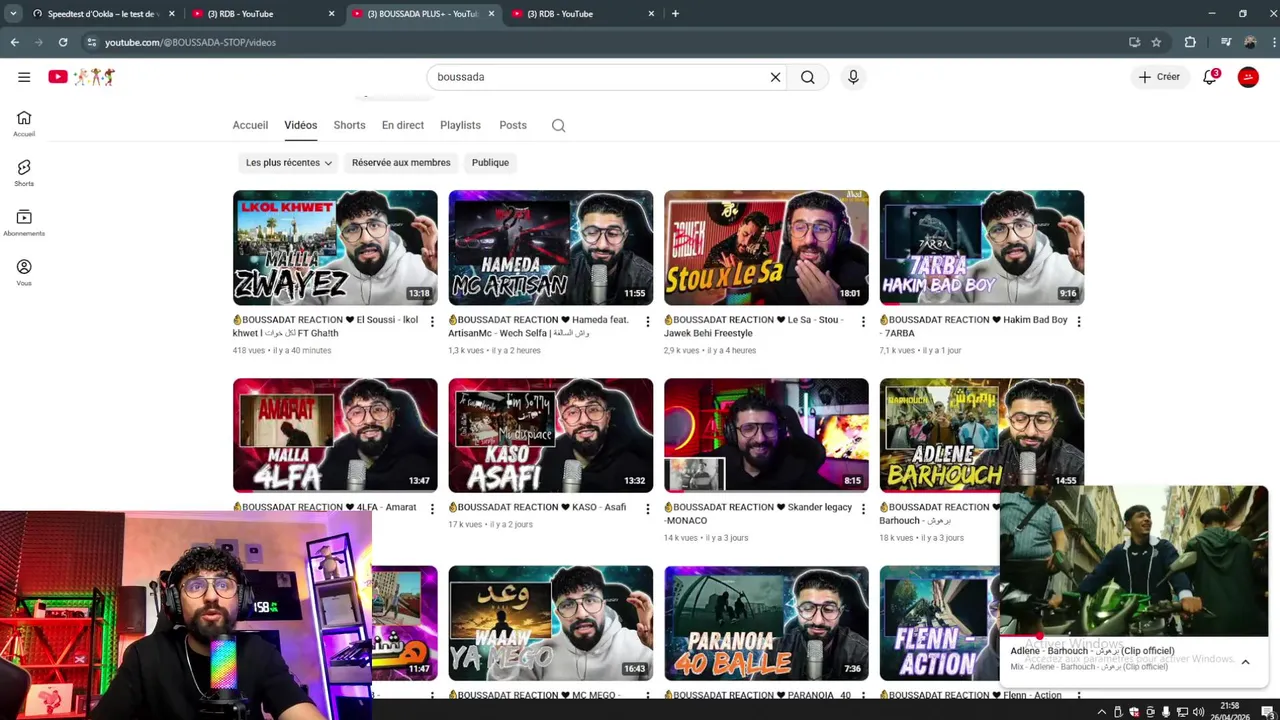Open the Vous section in sidebar

point(24,273)
